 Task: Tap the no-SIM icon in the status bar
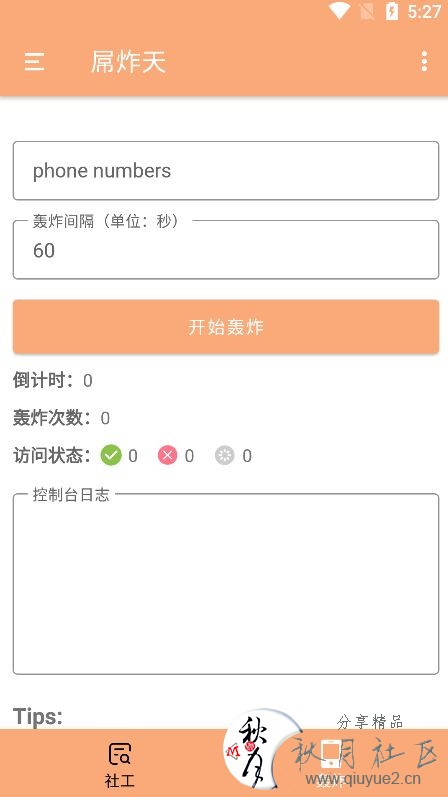(x=367, y=11)
